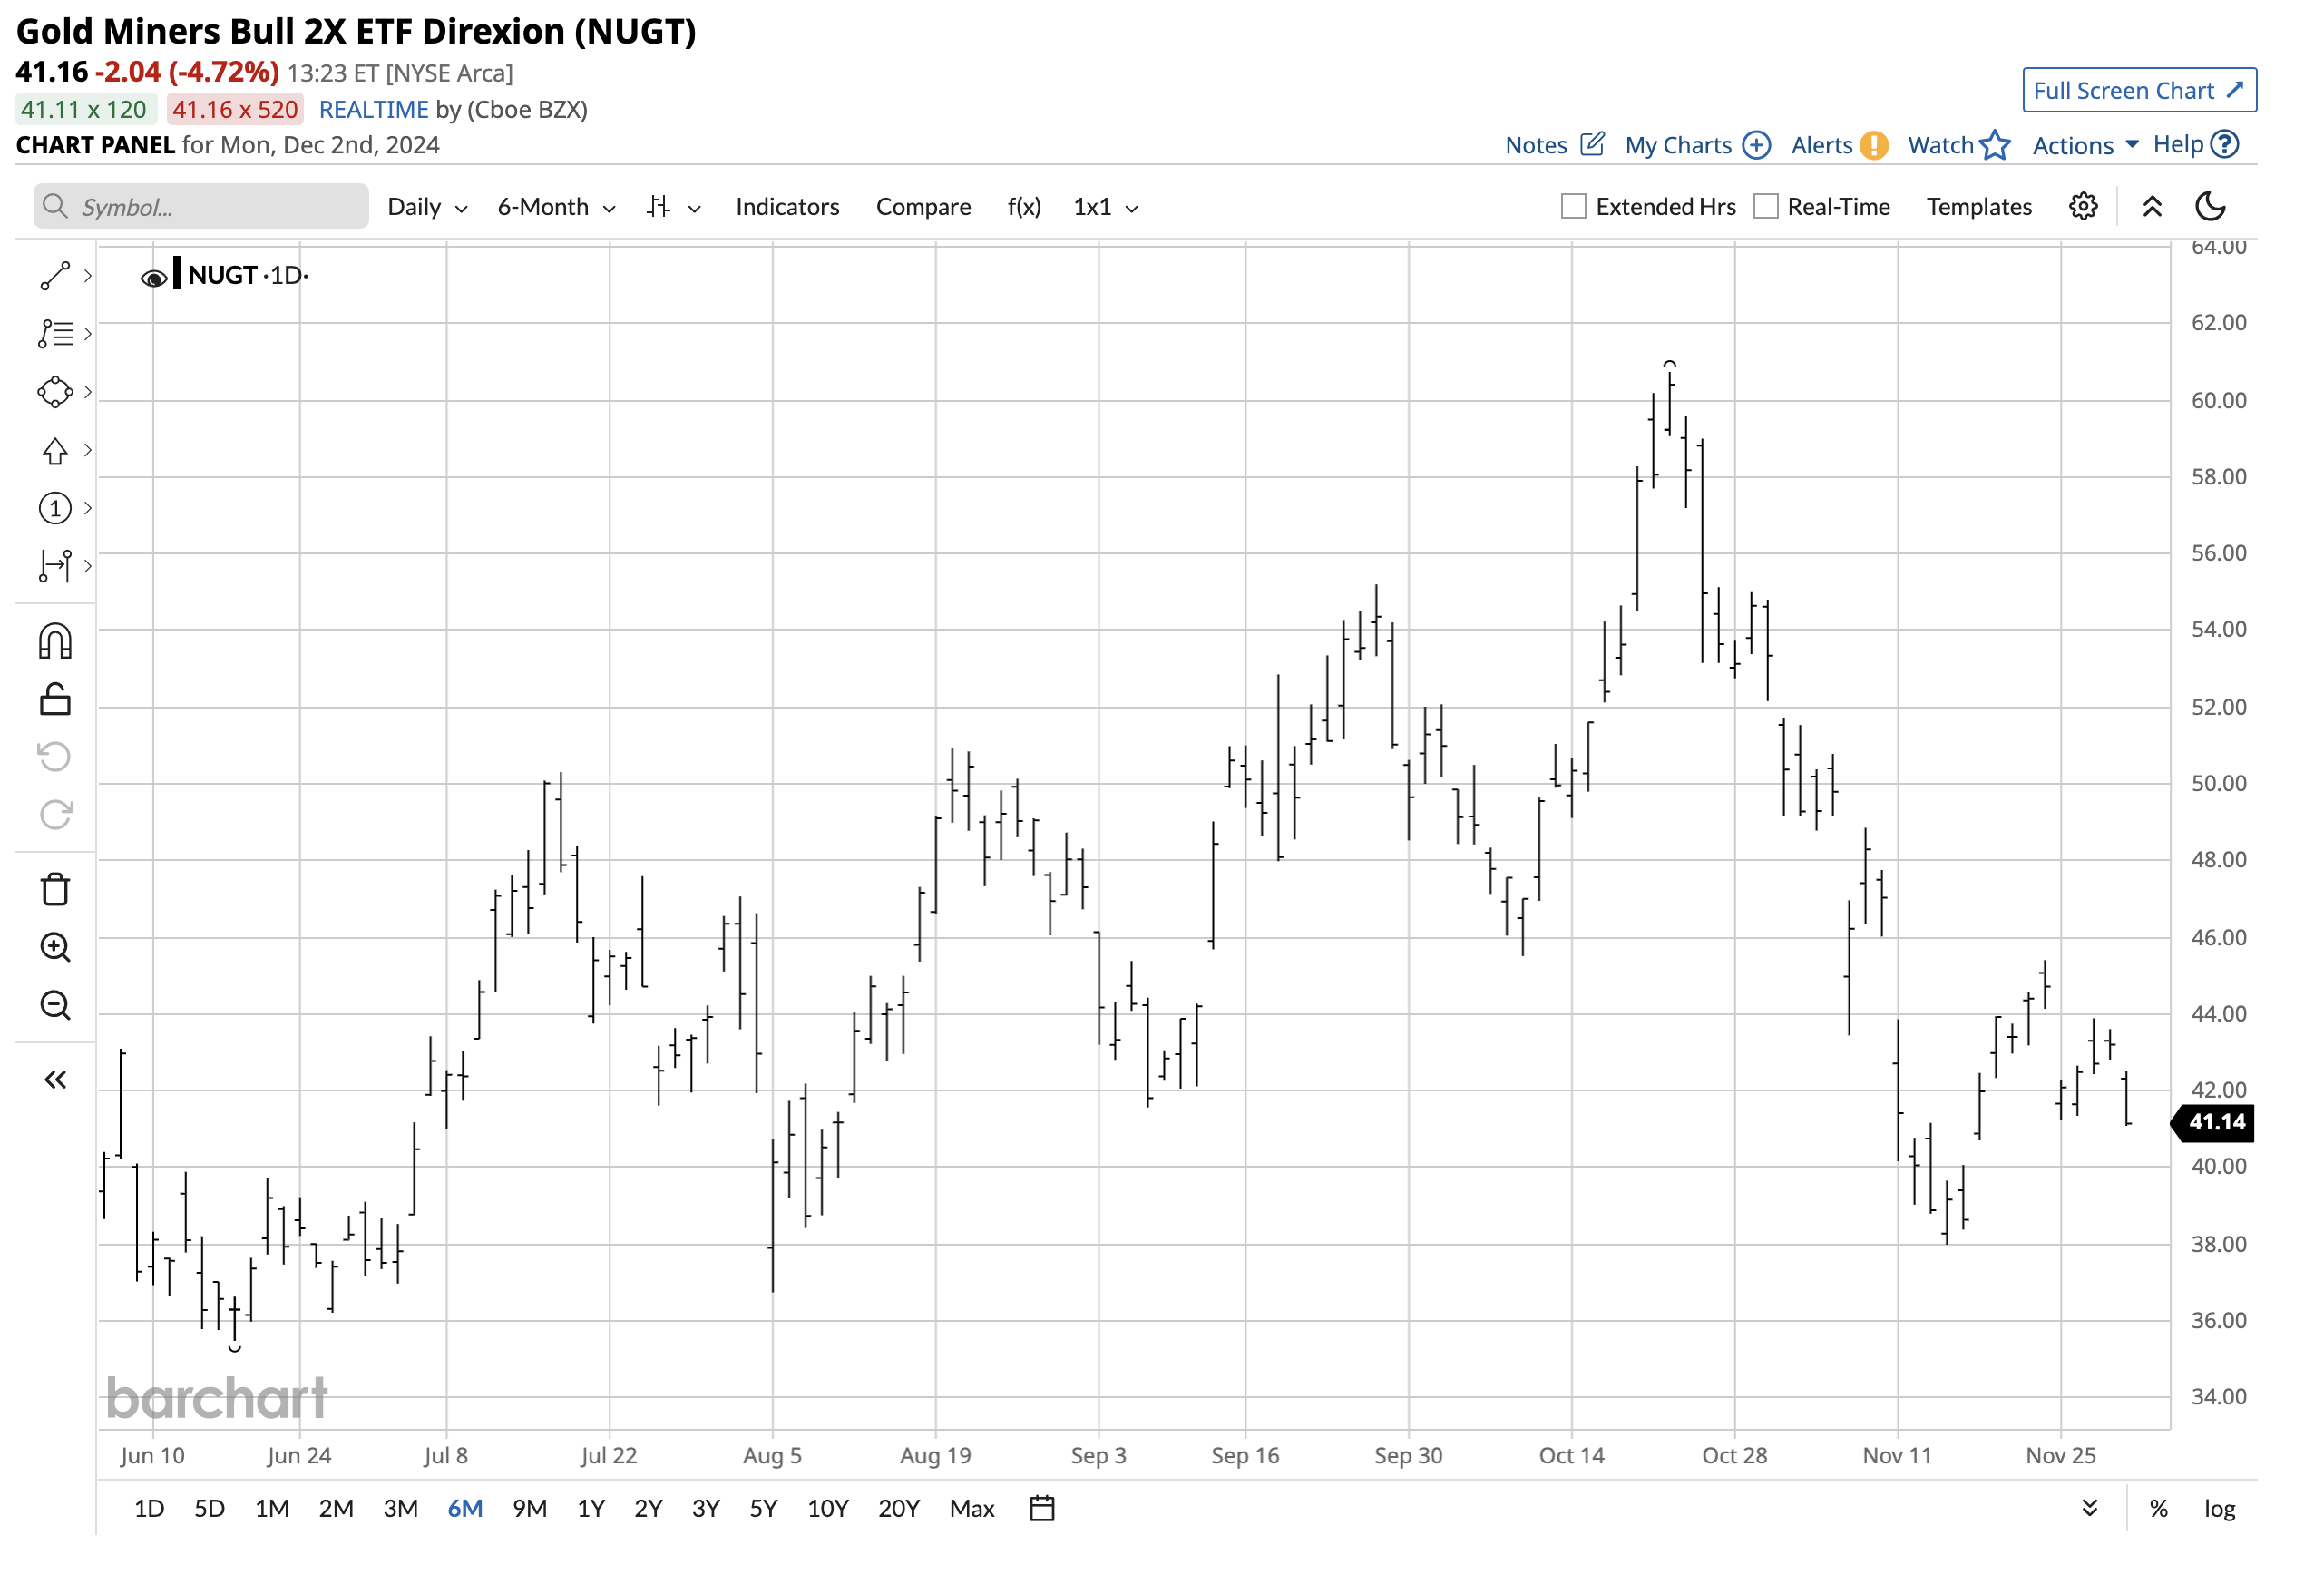Enable Extended Hrs data
Image resolution: width=2324 pixels, height=1584 pixels.
pos(1572,206)
